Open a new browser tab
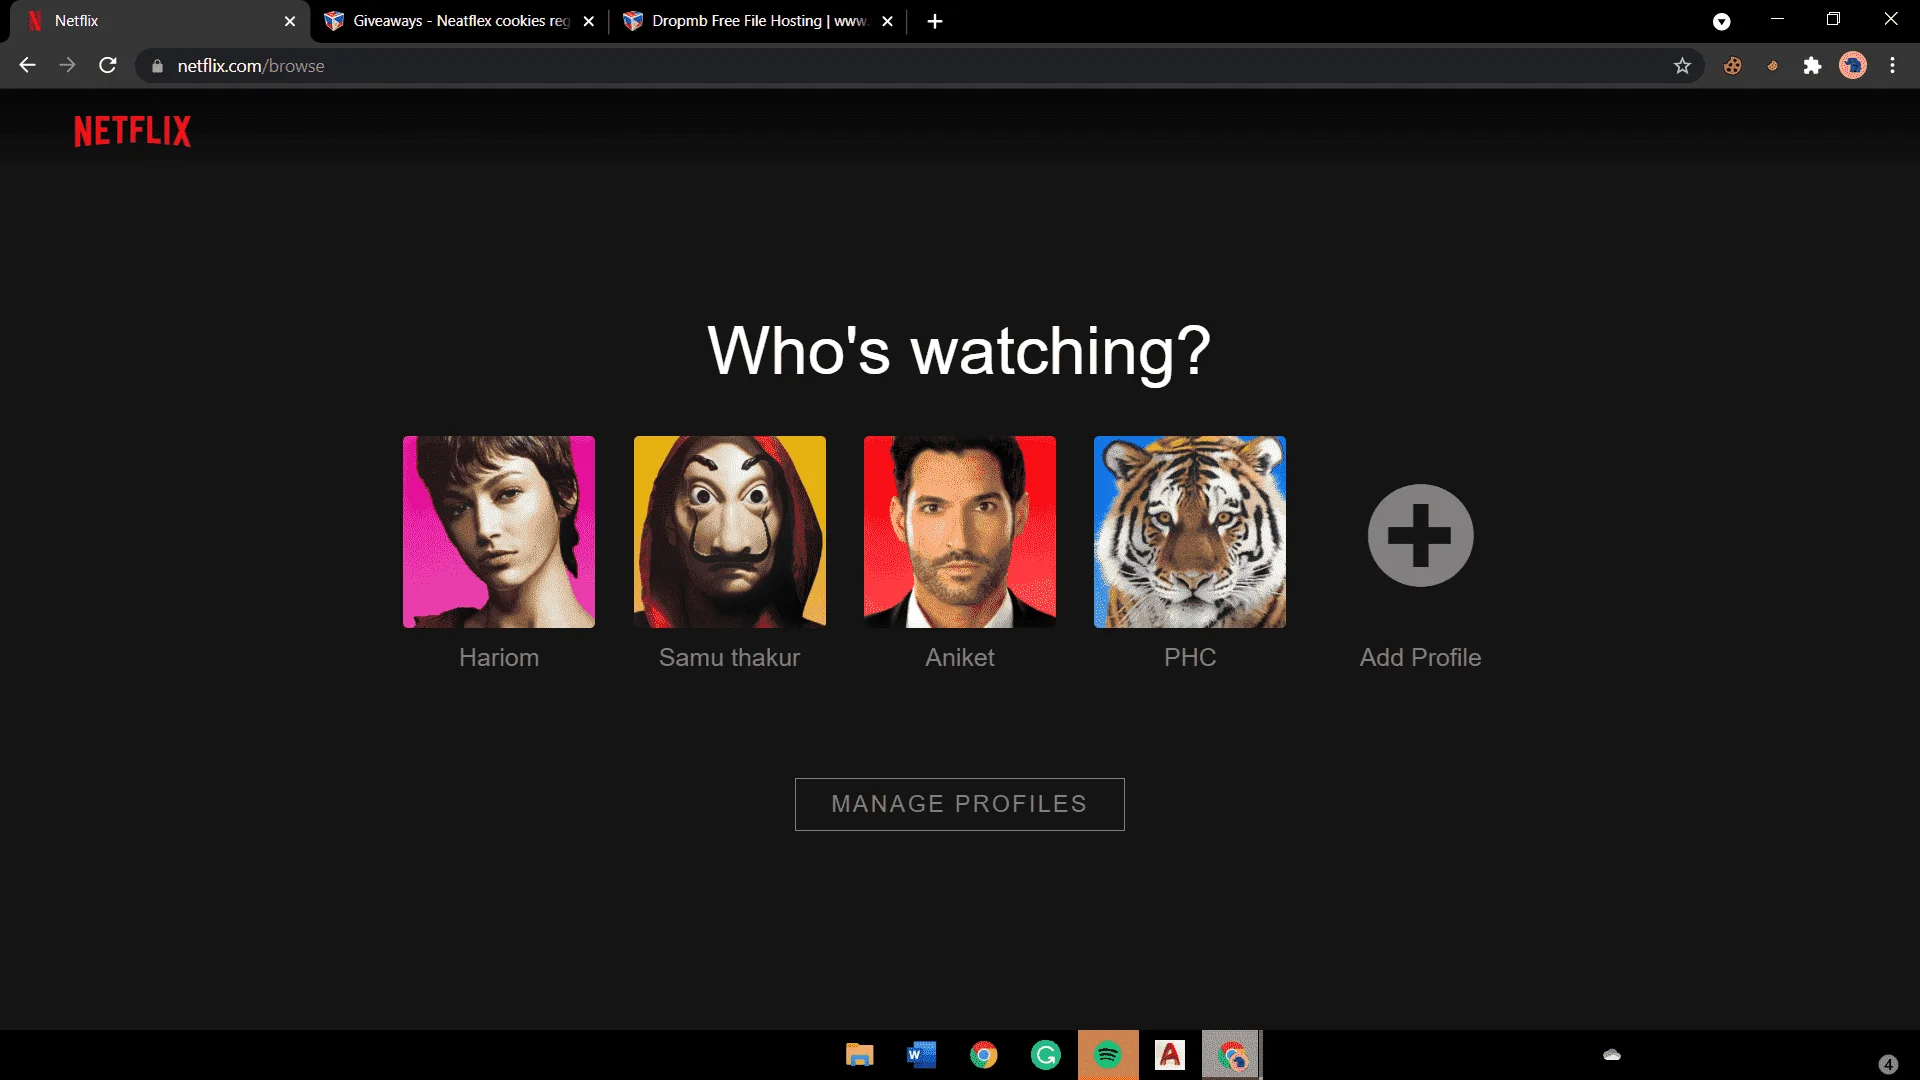 click(935, 21)
